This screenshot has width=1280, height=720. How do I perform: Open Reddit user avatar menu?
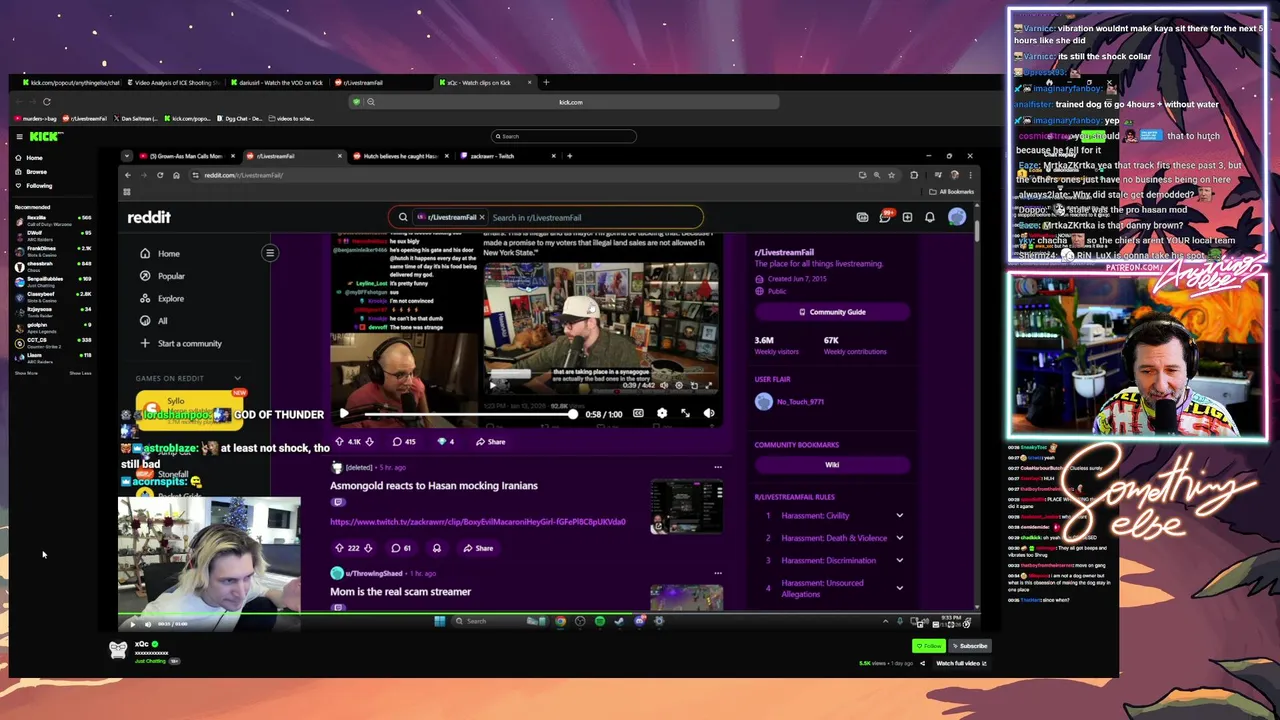coord(957,217)
